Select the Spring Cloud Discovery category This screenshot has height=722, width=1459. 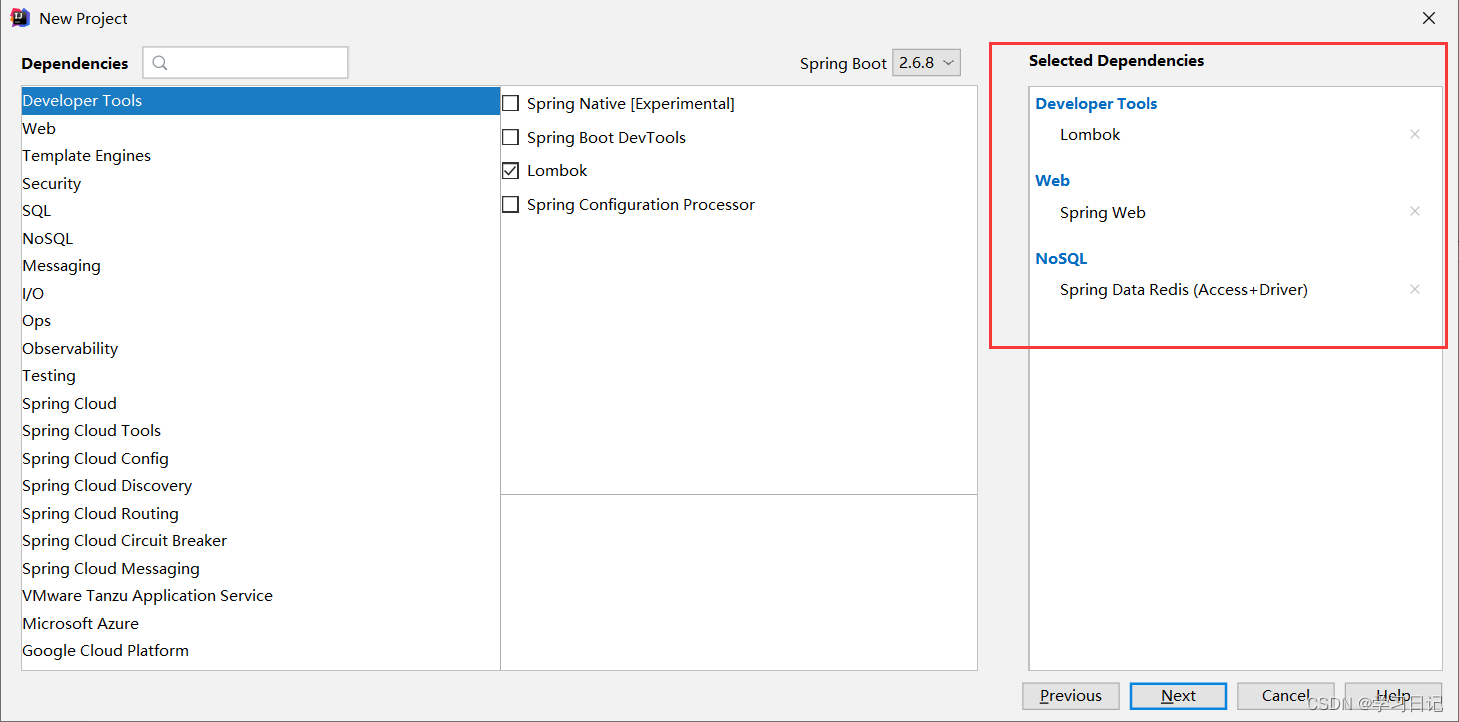tap(261, 486)
